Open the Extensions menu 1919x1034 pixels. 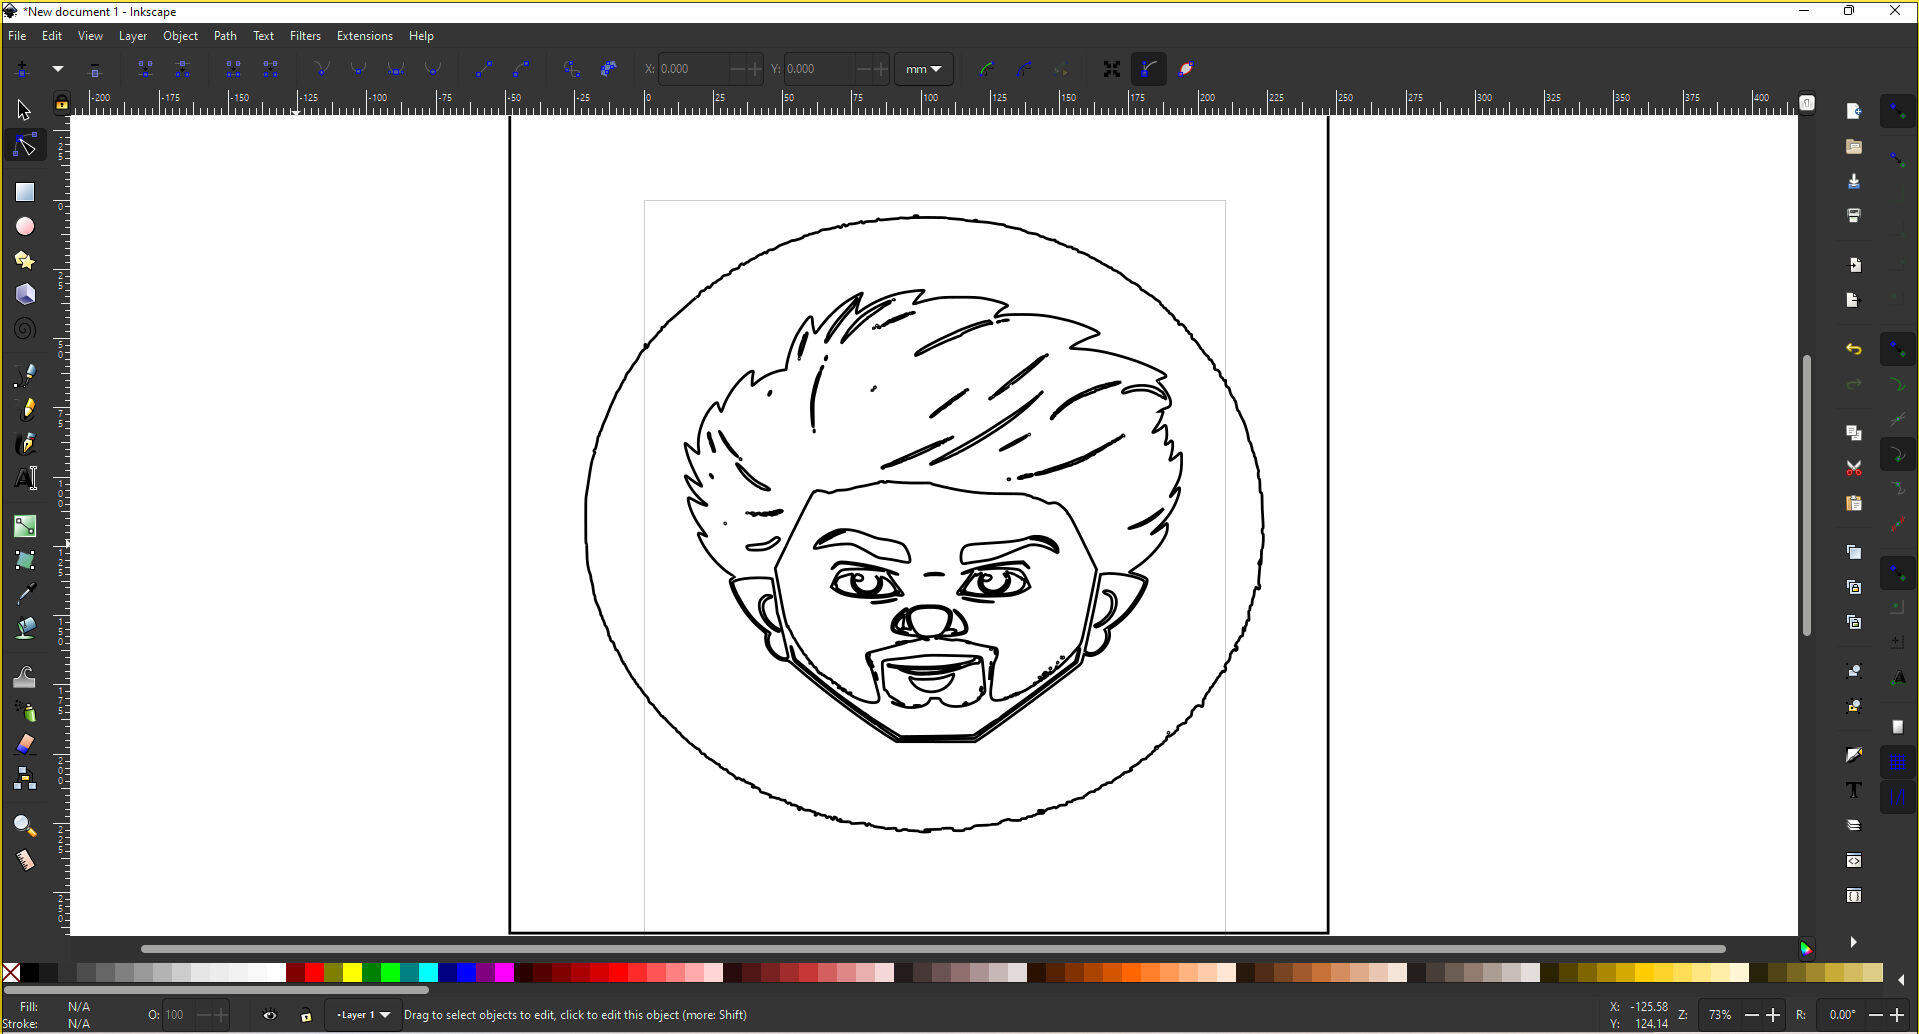coord(364,36)
